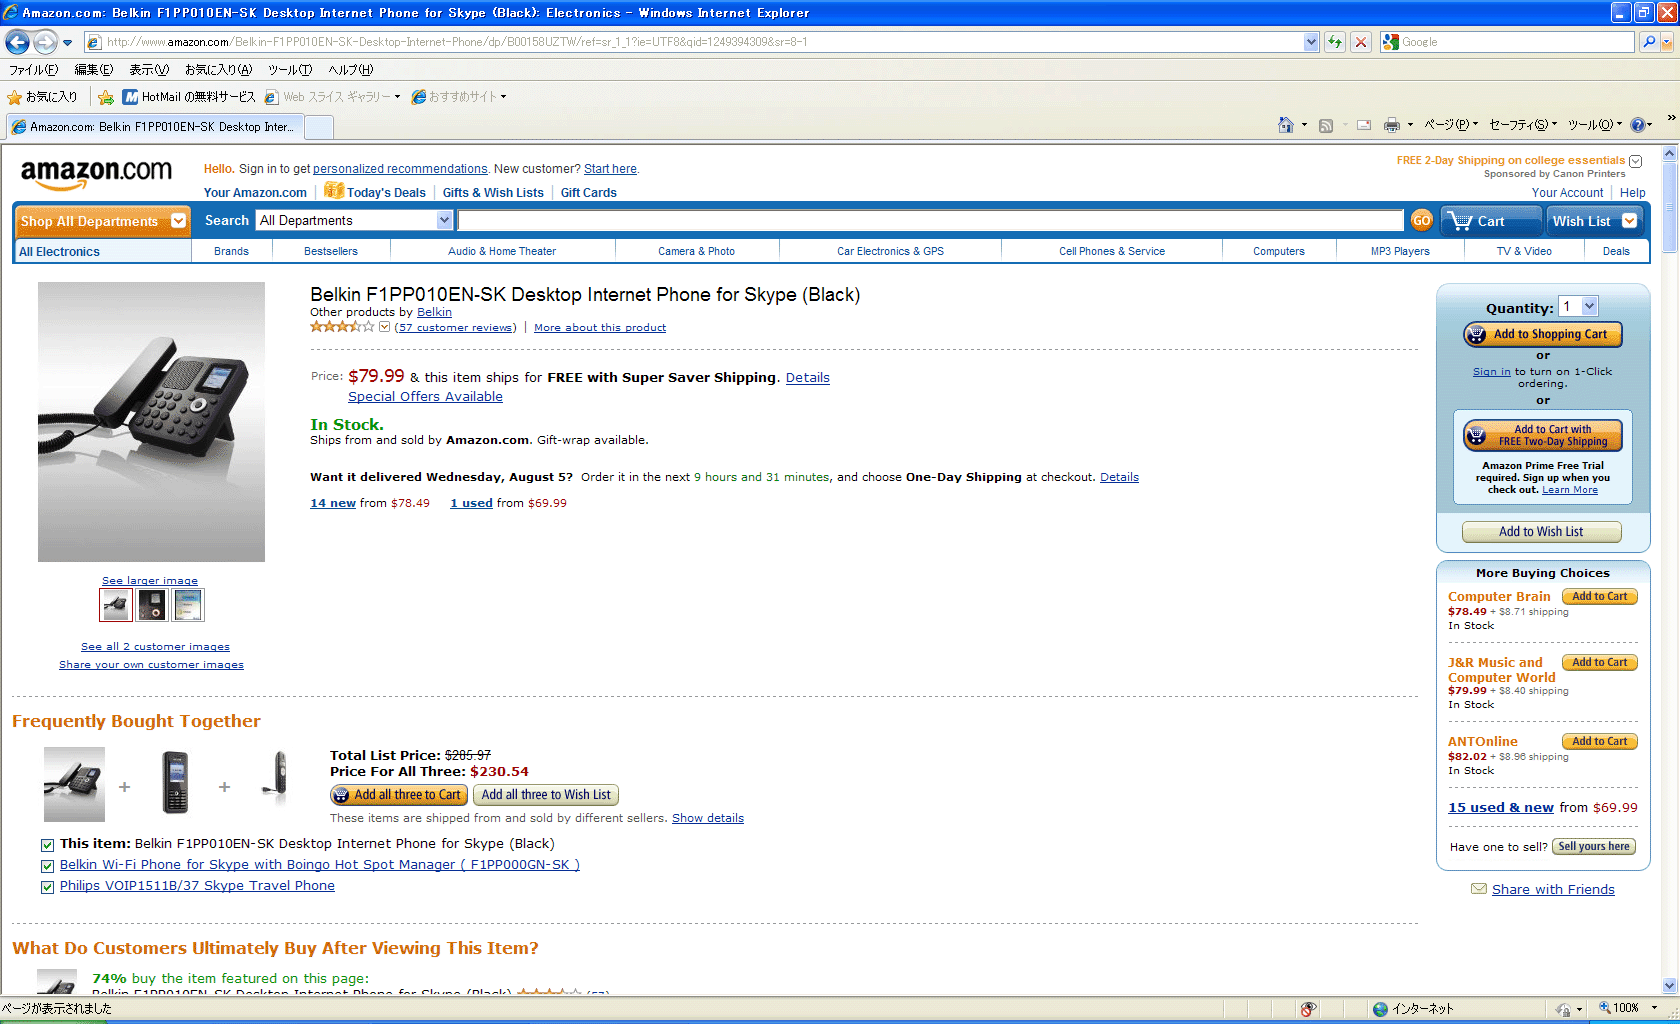Open the ファイル(F) menu
Viewport: 1680px width, 1024px height.
(33, 70)
